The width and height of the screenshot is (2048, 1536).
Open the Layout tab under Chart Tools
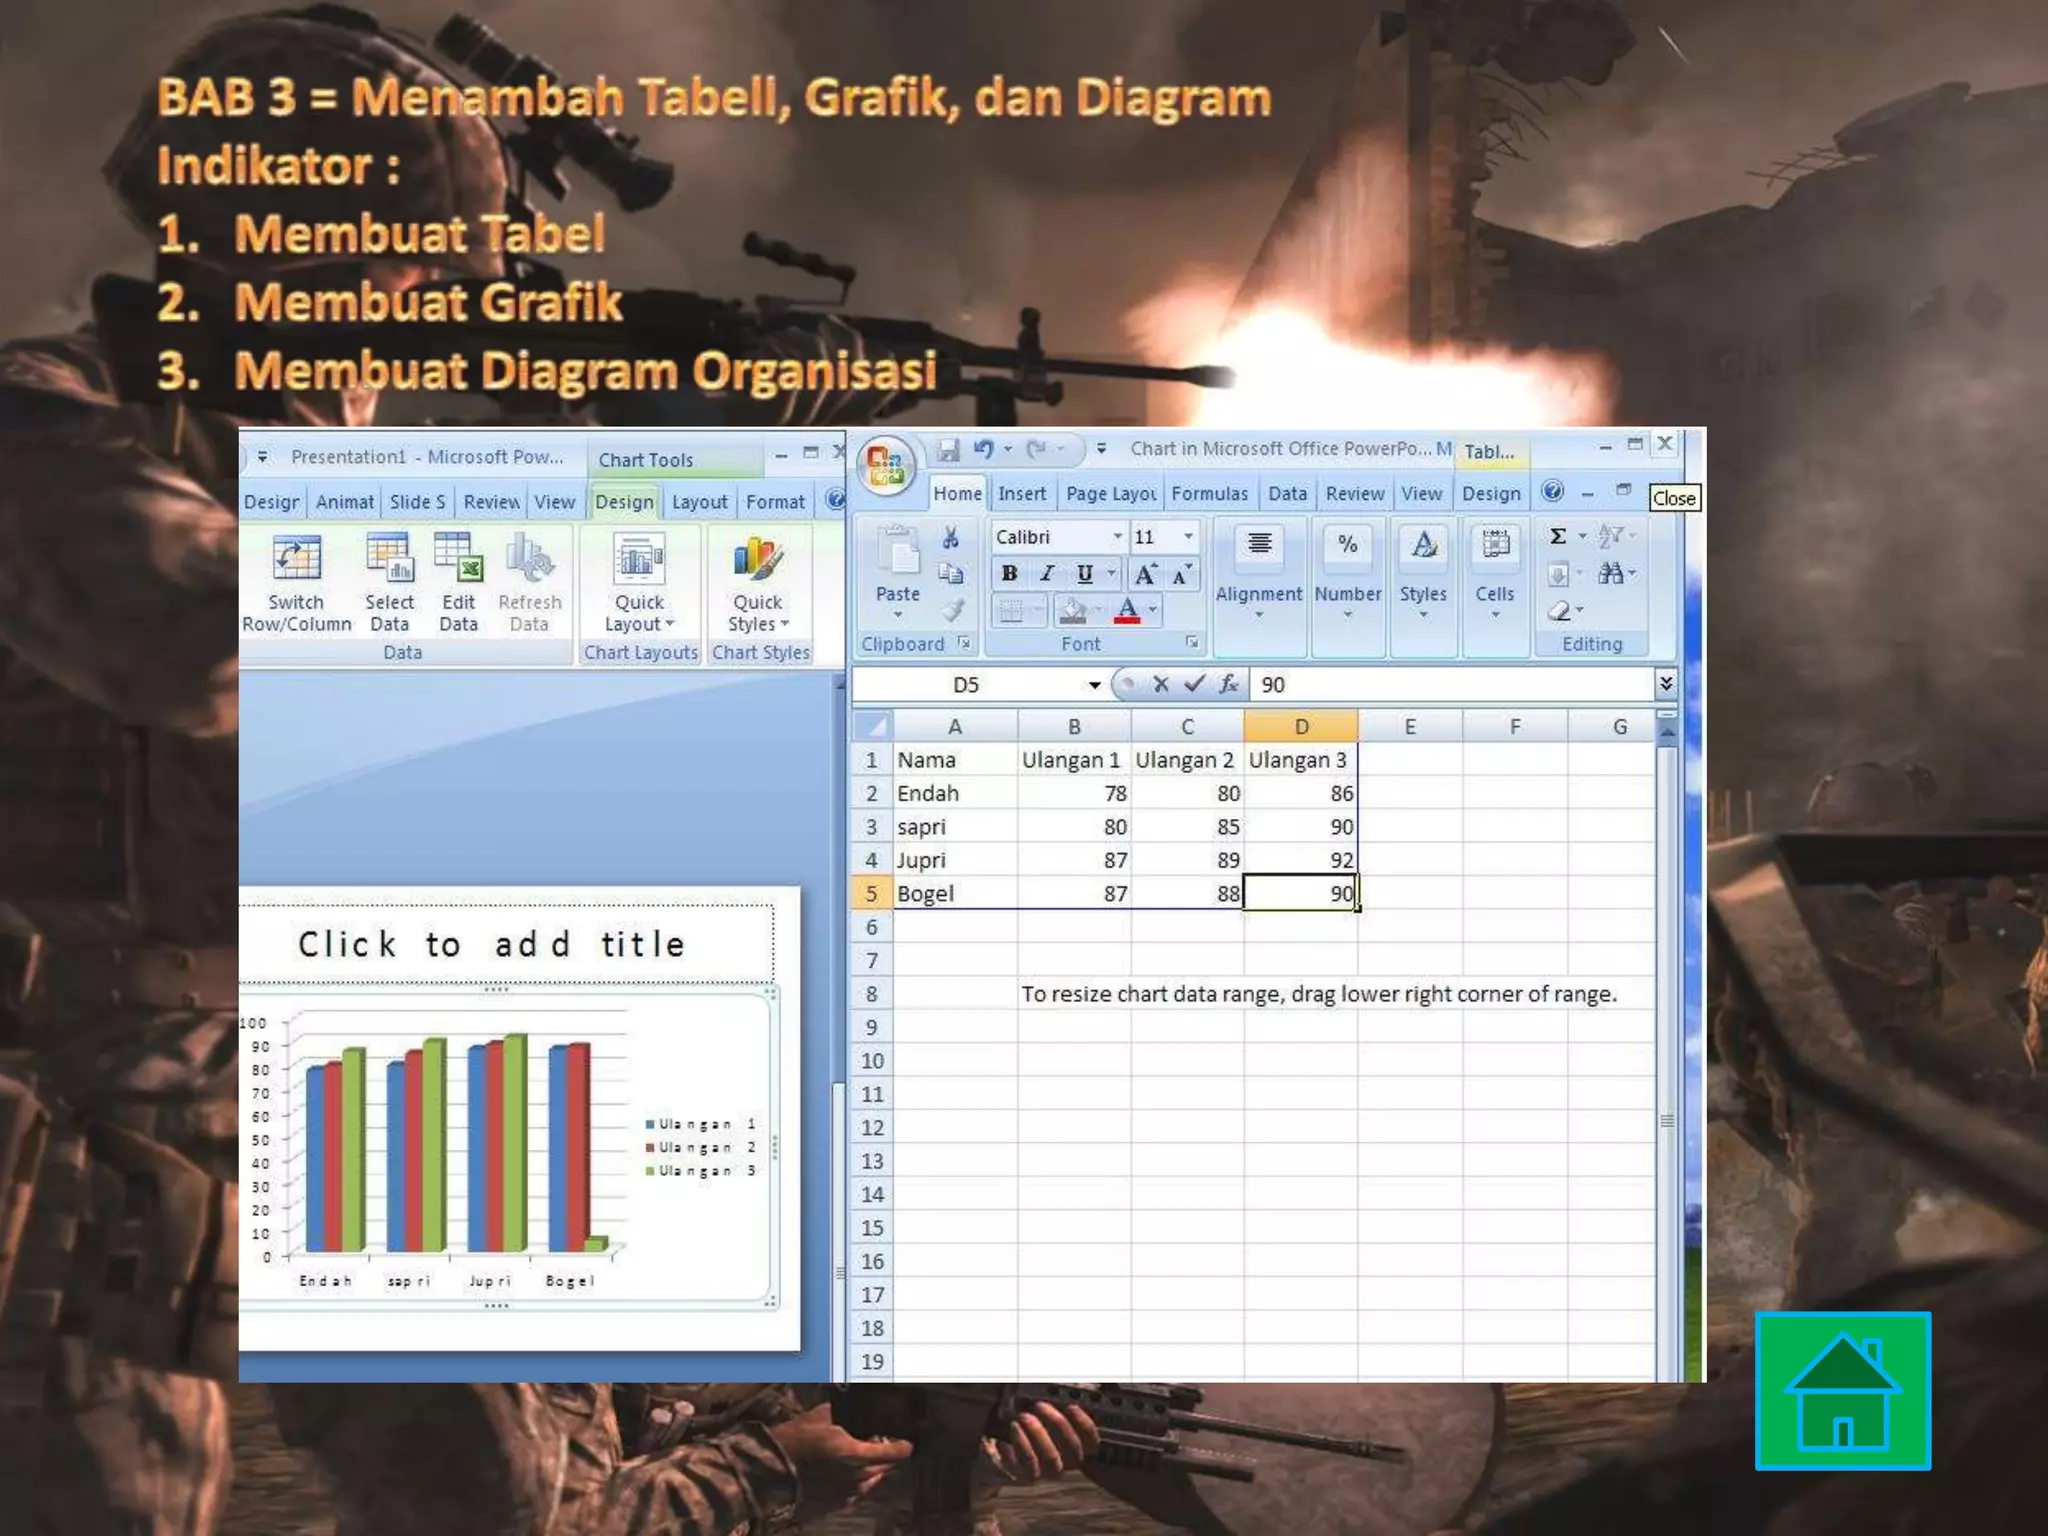tap(699, 502)
